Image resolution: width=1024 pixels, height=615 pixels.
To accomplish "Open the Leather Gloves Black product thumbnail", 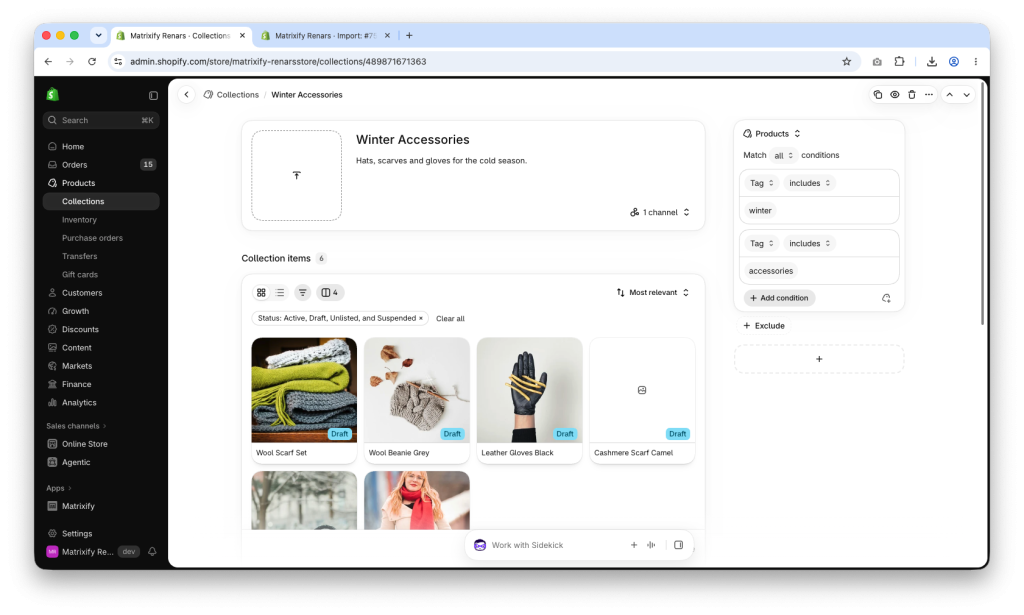I will (x=530, y=390).
